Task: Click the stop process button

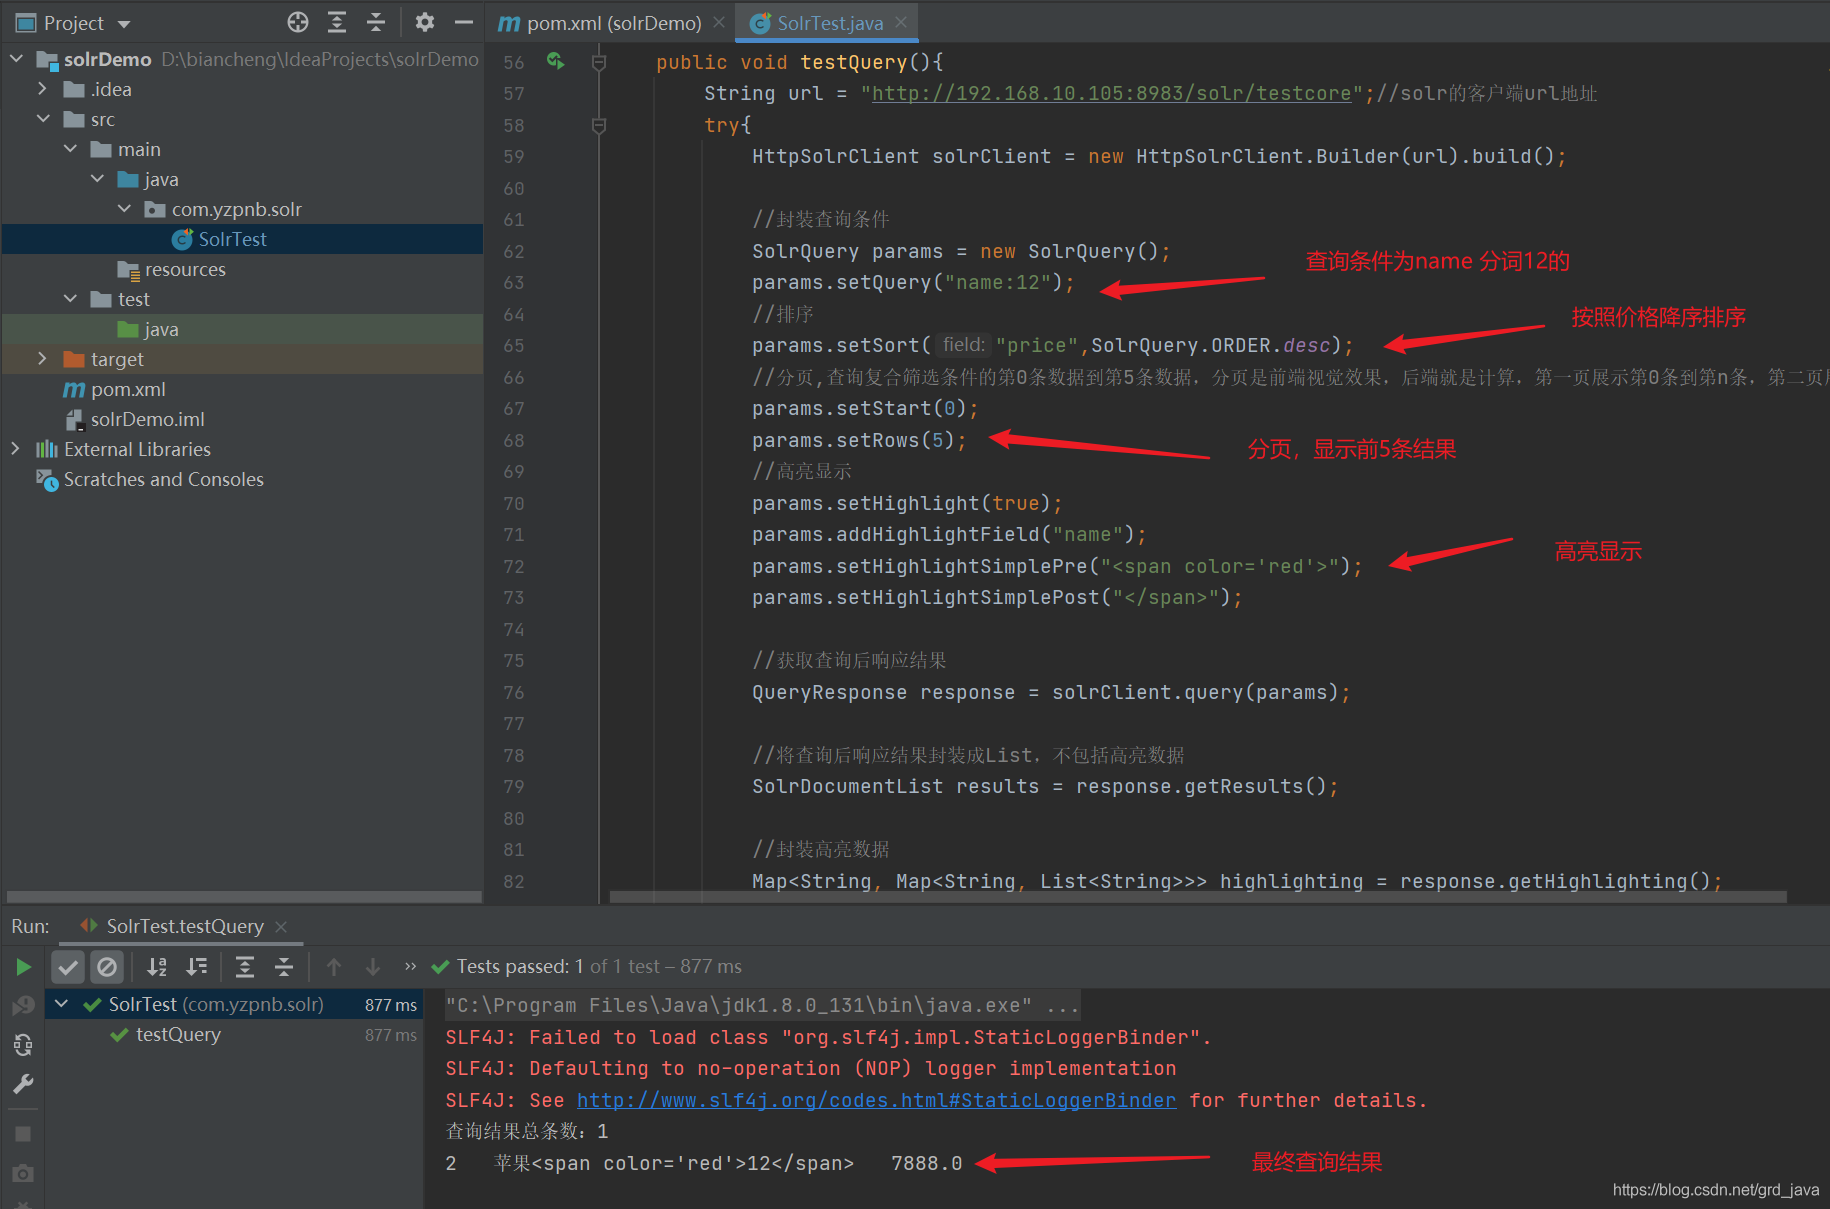Action: pyautogui.click(x=23, y=1134)
